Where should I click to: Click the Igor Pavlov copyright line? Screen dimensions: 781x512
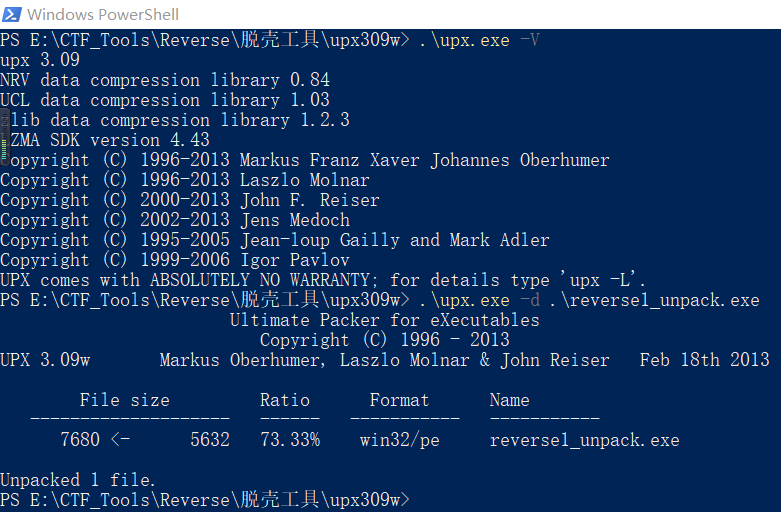pyautogui.click(x=175, y=260)
